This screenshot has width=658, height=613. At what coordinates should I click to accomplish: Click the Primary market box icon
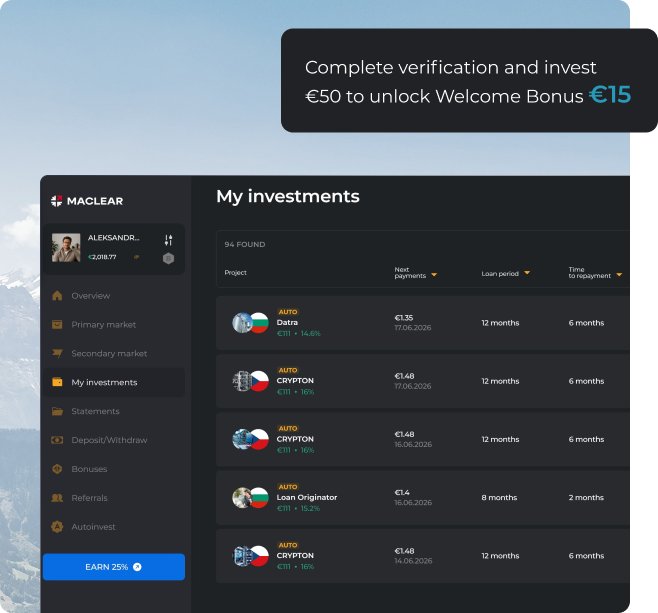[57, 325]
